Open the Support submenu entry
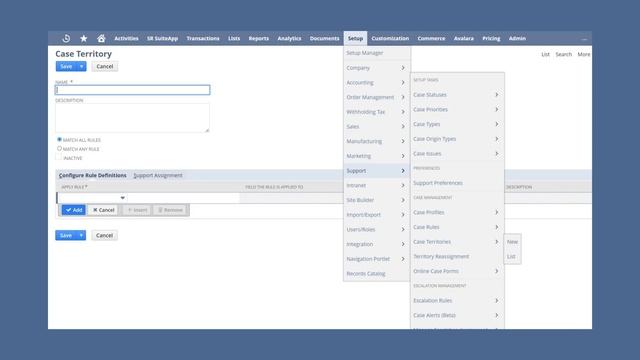 pos(376,171)
